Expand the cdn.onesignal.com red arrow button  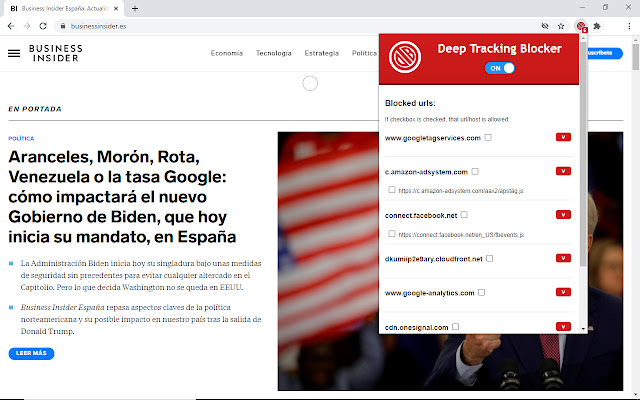point(563,327)
